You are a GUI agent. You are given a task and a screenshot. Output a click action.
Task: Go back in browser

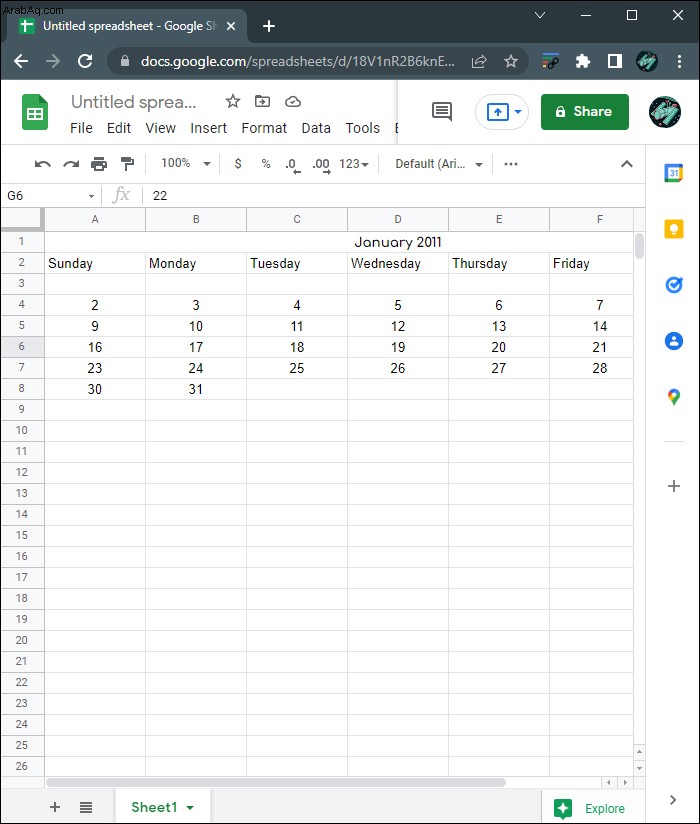21,61
